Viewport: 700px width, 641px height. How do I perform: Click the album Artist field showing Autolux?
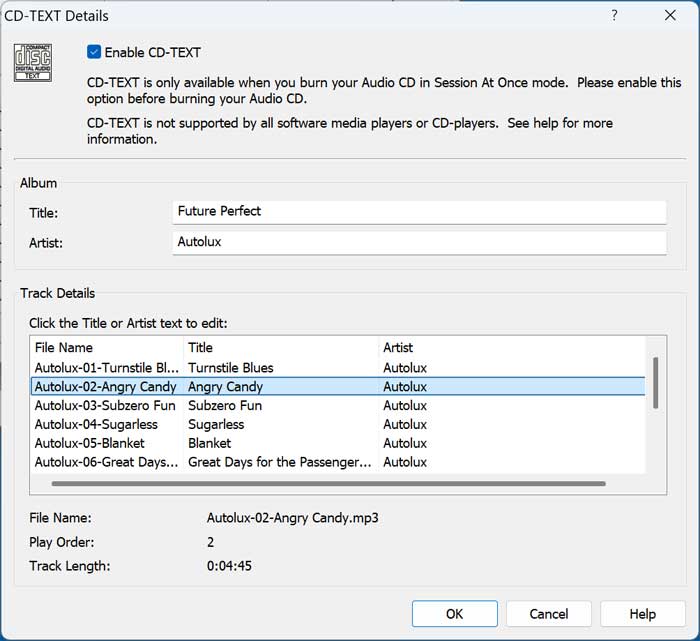tap(418, 243)
